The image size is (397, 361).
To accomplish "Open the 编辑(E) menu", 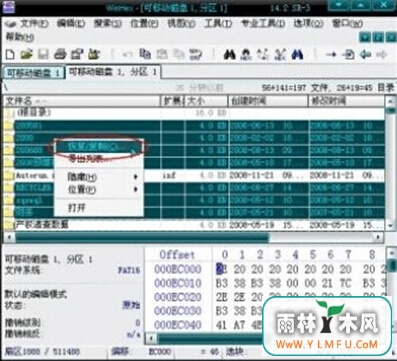I will click(71, 24).
